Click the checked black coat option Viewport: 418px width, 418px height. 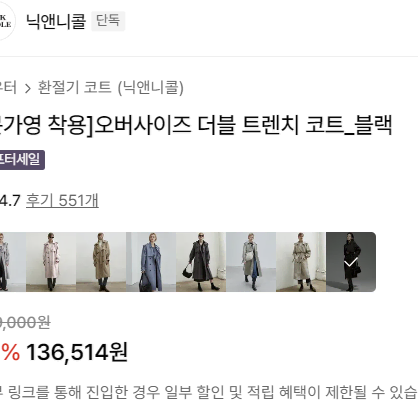point(351,262)
